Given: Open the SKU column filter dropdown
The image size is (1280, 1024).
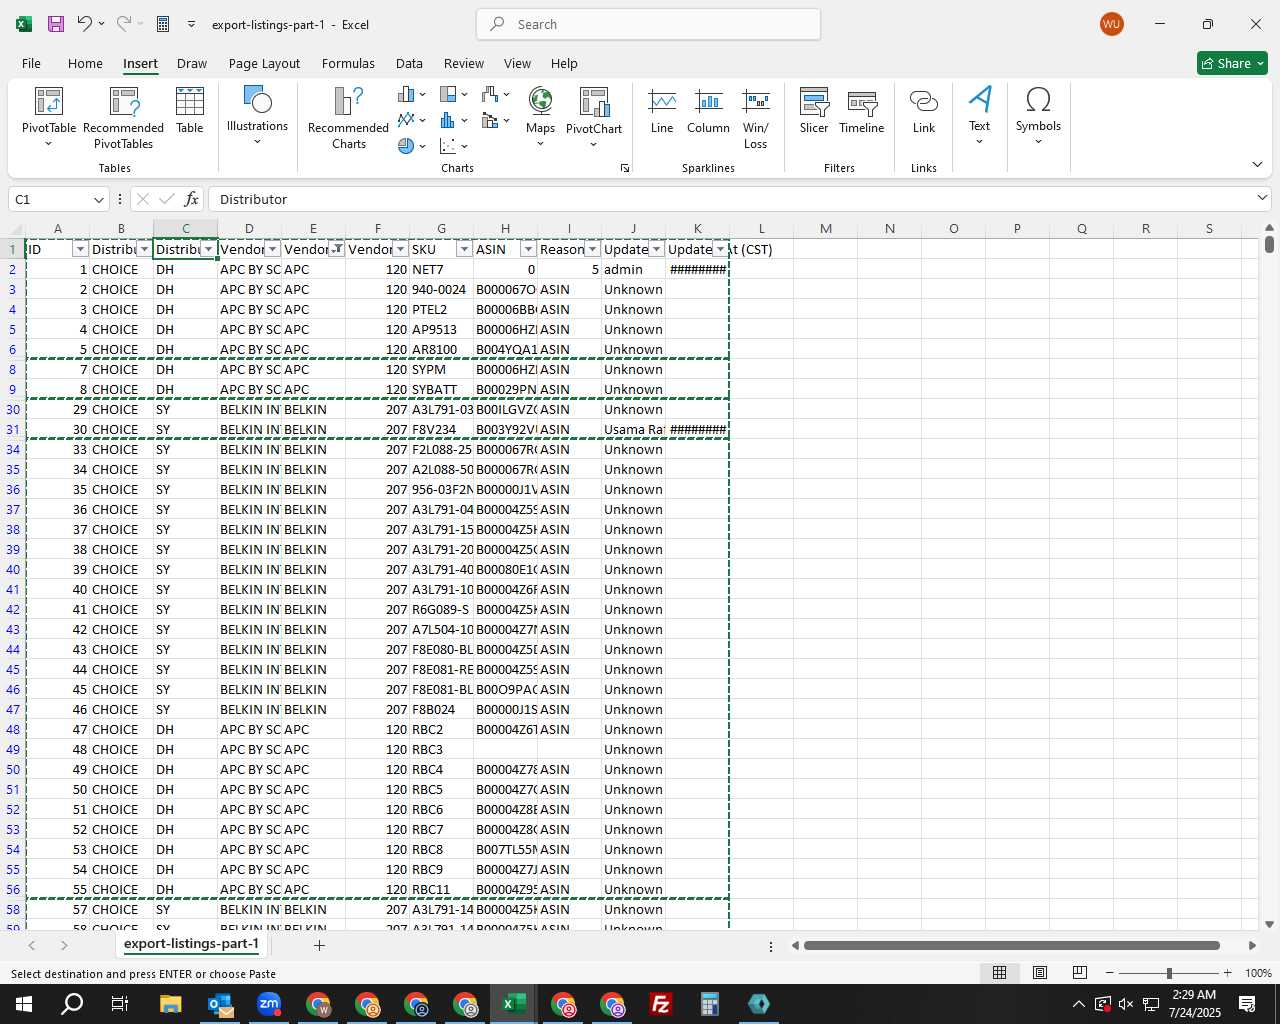Looking at the screenshot, I should coord(464,249).
